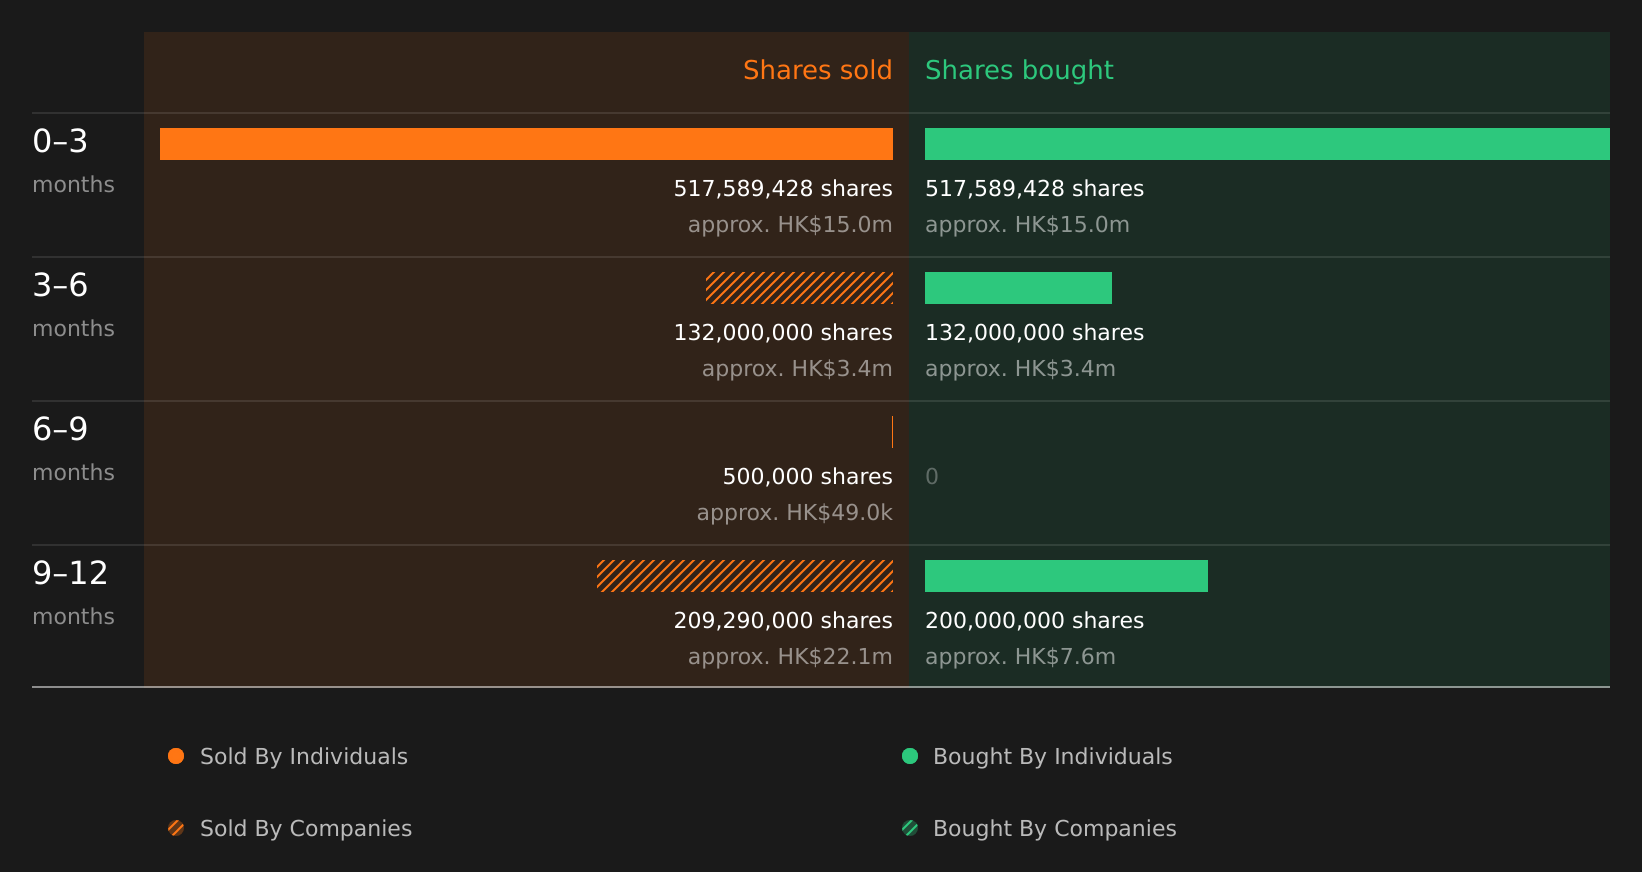Click the approx. HK$22.1m amount
Viewport: 1642px width, 872px height.
790,657
